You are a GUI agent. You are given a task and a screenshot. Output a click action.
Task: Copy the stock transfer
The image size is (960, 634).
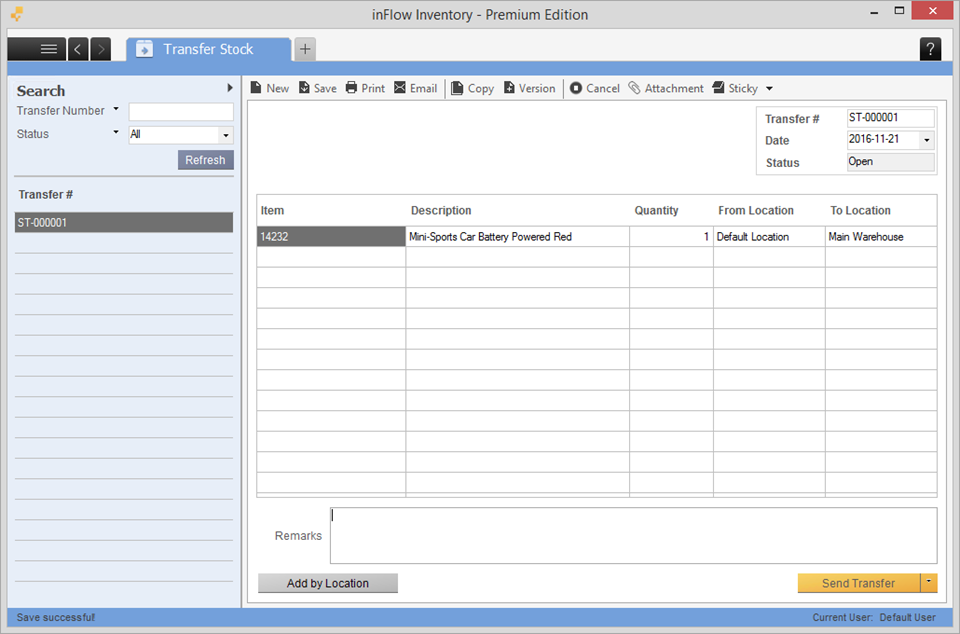click(472, 88)
